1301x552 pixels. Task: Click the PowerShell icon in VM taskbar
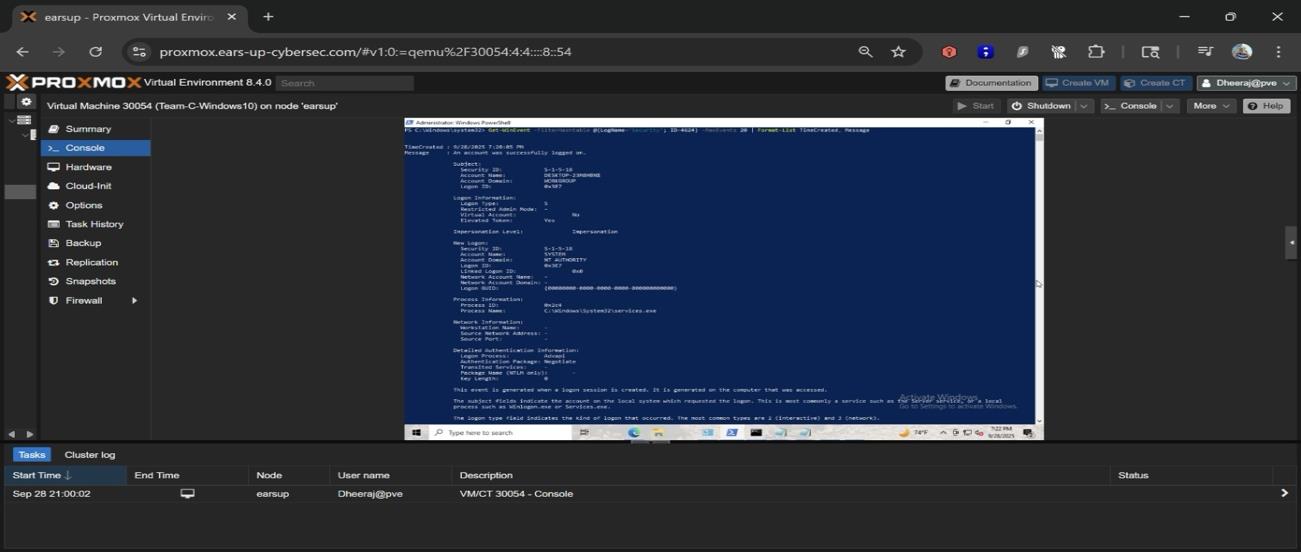tap(732, 433)
